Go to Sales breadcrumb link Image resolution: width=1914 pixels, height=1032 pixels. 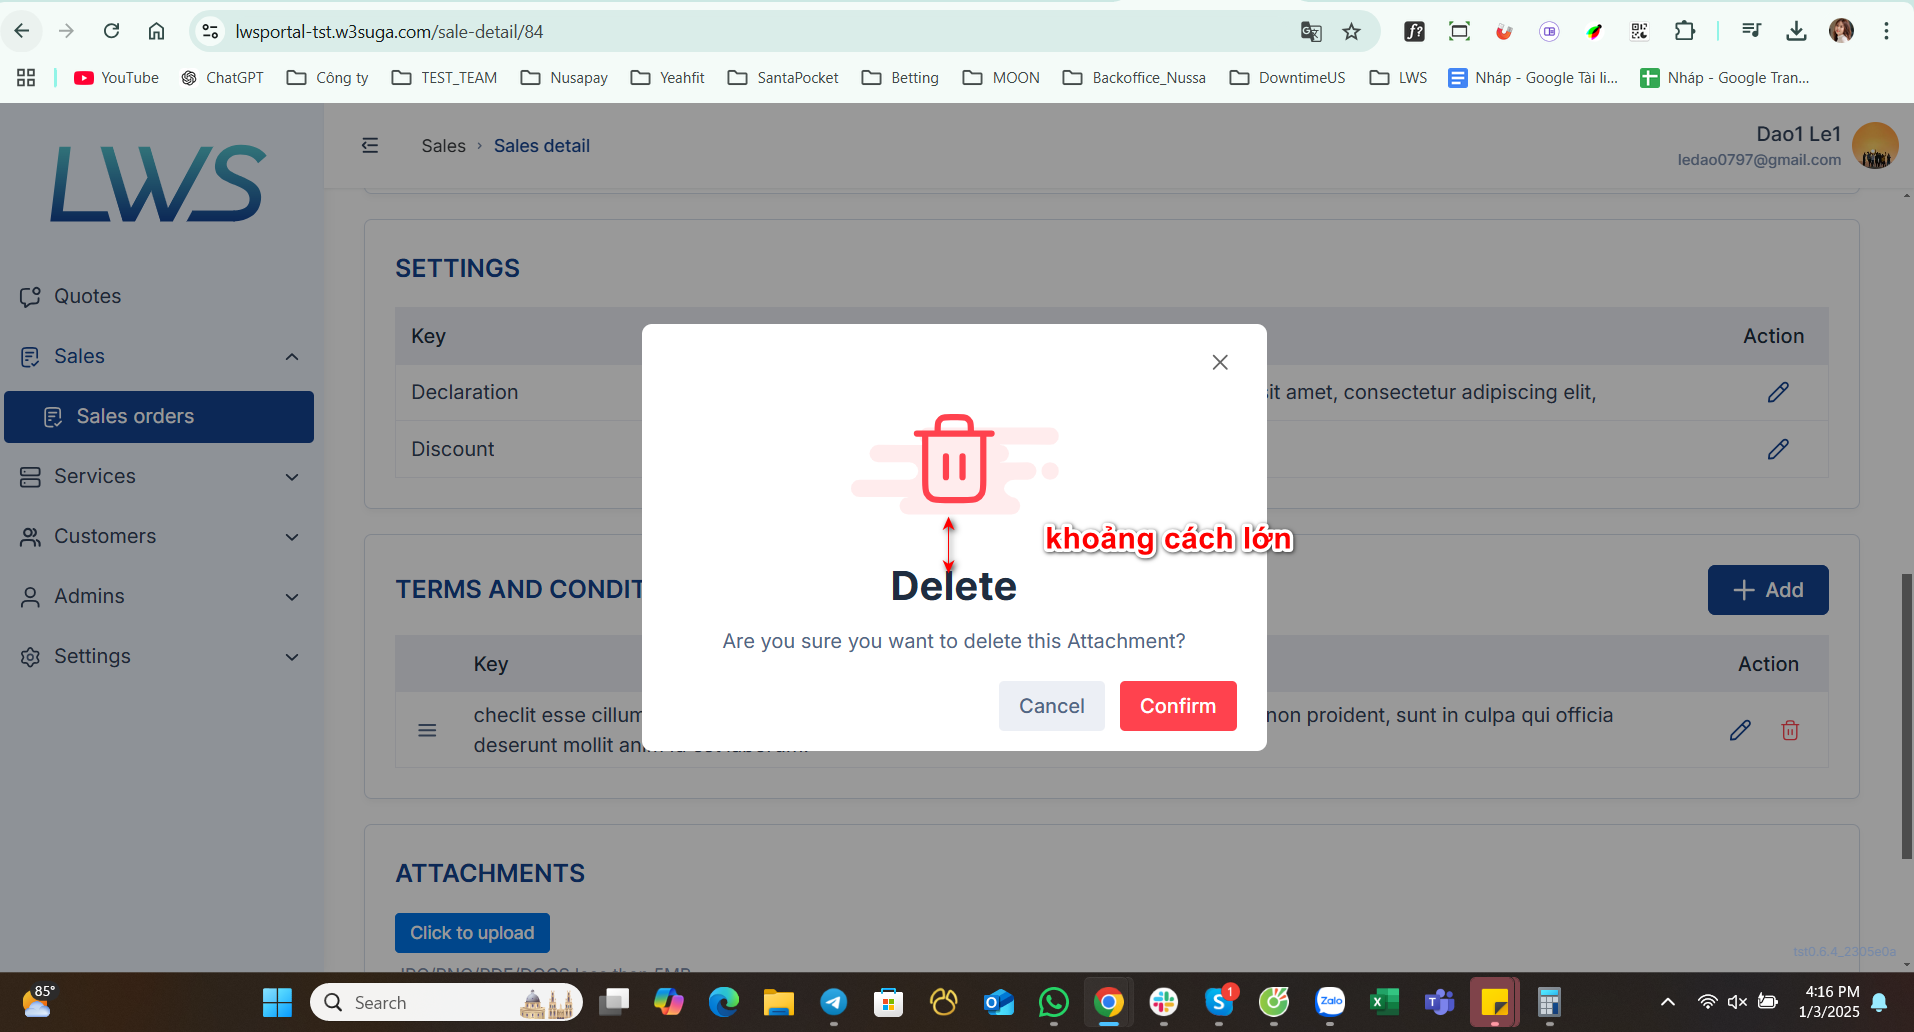443,146
